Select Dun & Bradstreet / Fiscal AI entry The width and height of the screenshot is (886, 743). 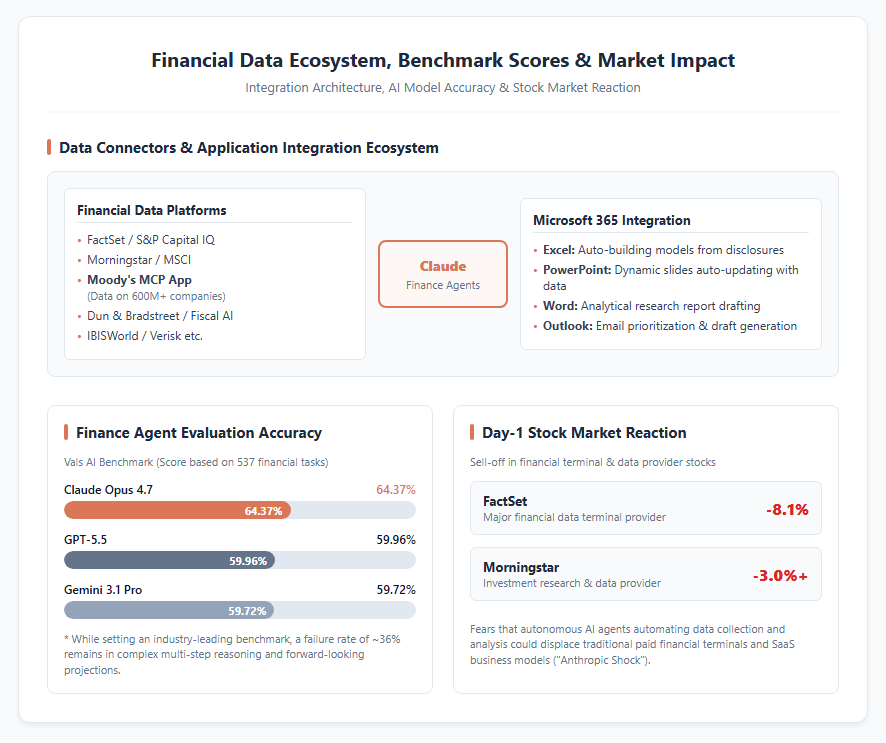coord(155,316)
